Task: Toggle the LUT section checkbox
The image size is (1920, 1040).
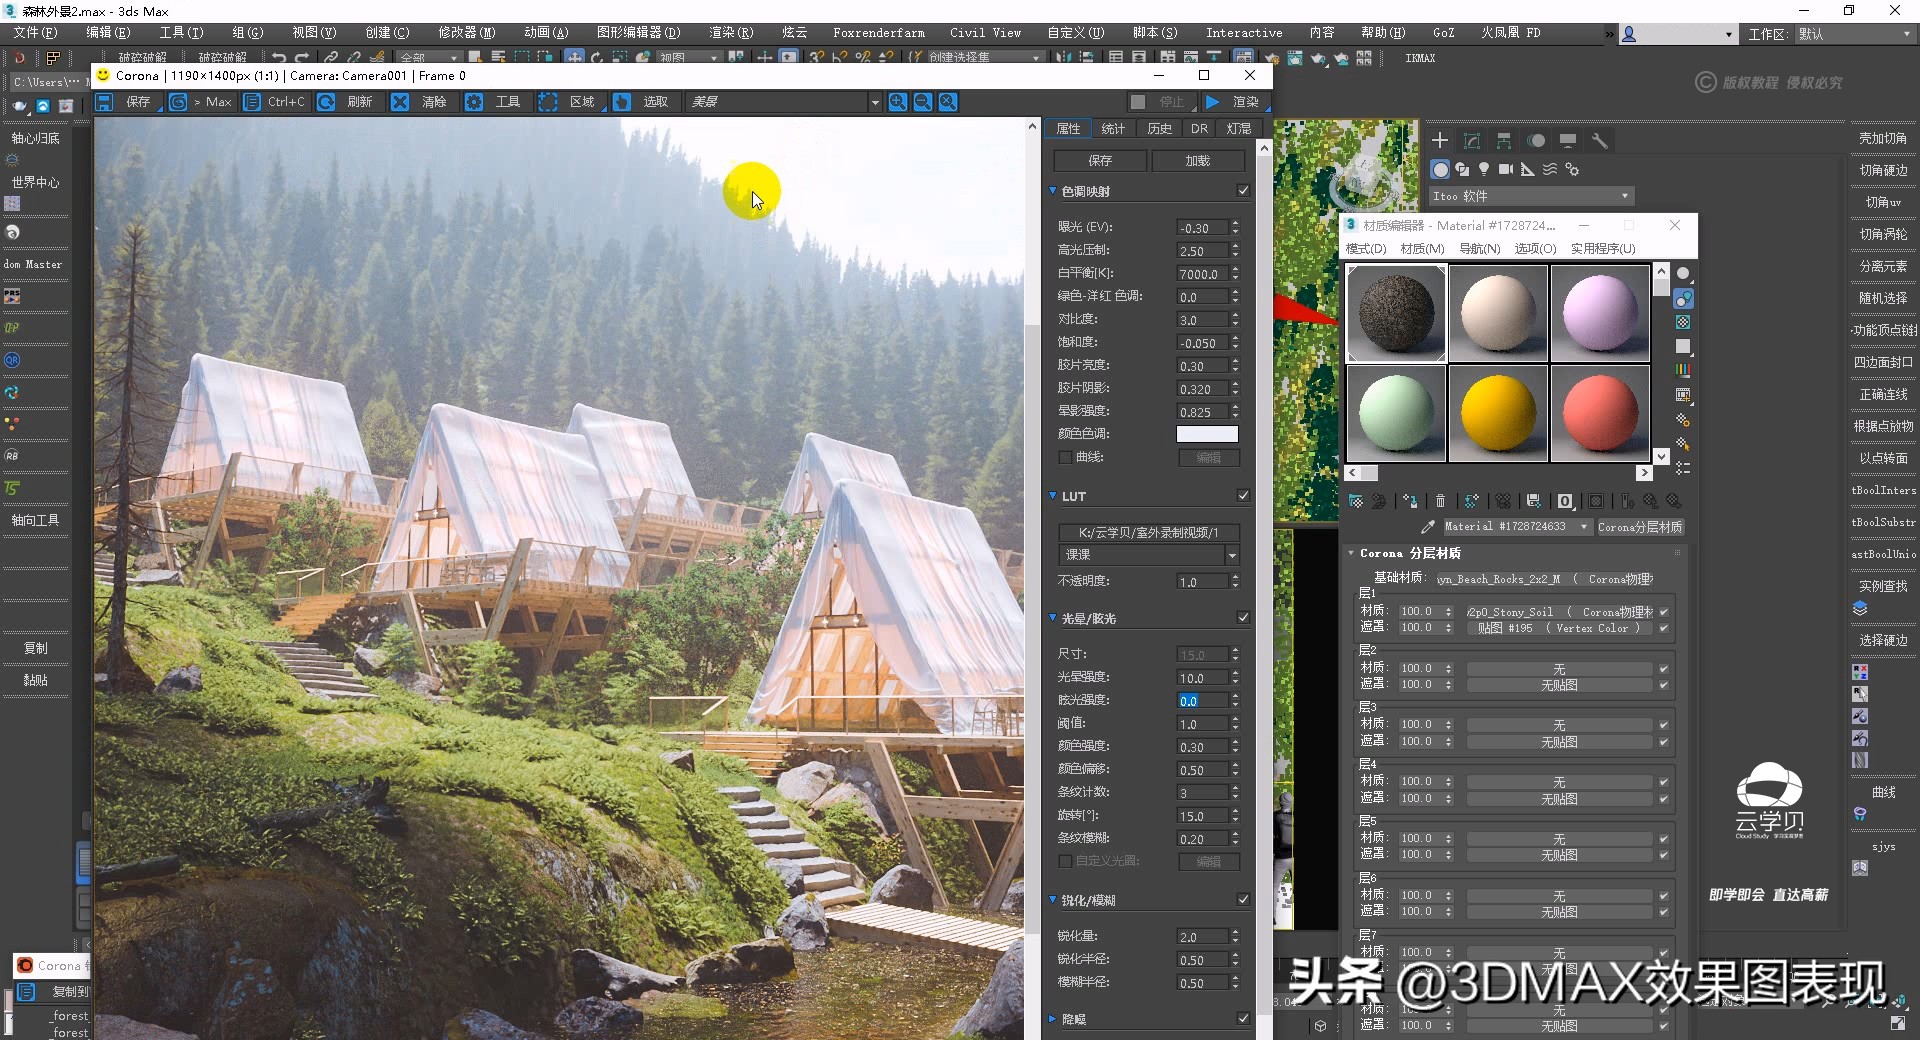Action: pos(1243,496)
